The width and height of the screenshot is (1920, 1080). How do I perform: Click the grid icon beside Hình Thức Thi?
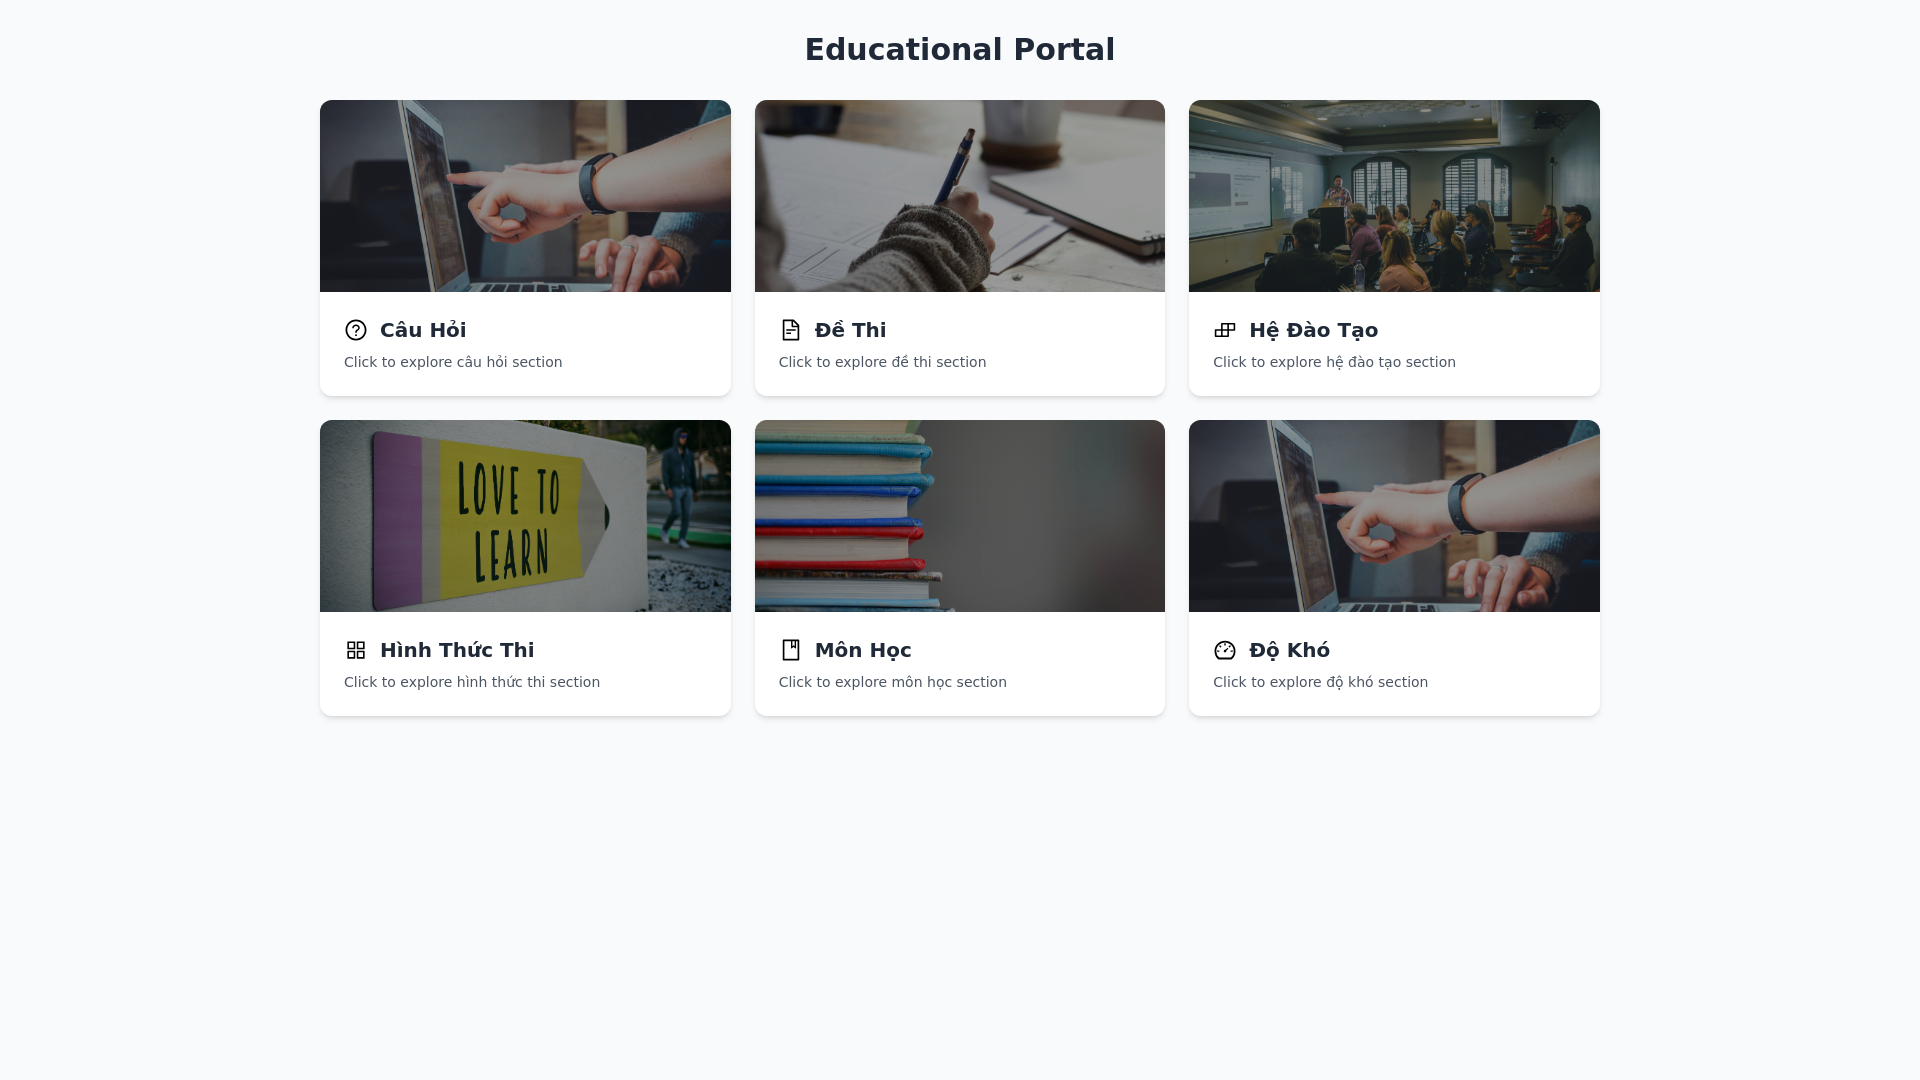[356, 650]
